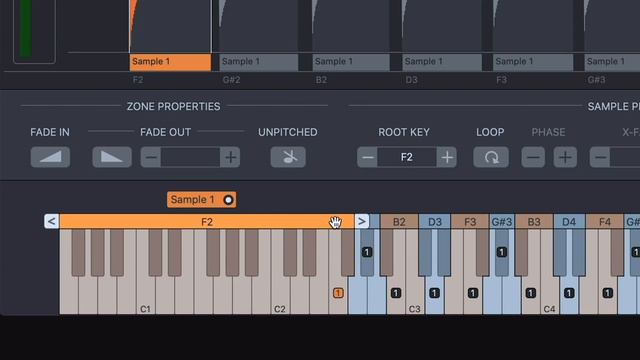Click the root badge on G#2 black key
Screen dimensions: 640x360
pos(367,252)
